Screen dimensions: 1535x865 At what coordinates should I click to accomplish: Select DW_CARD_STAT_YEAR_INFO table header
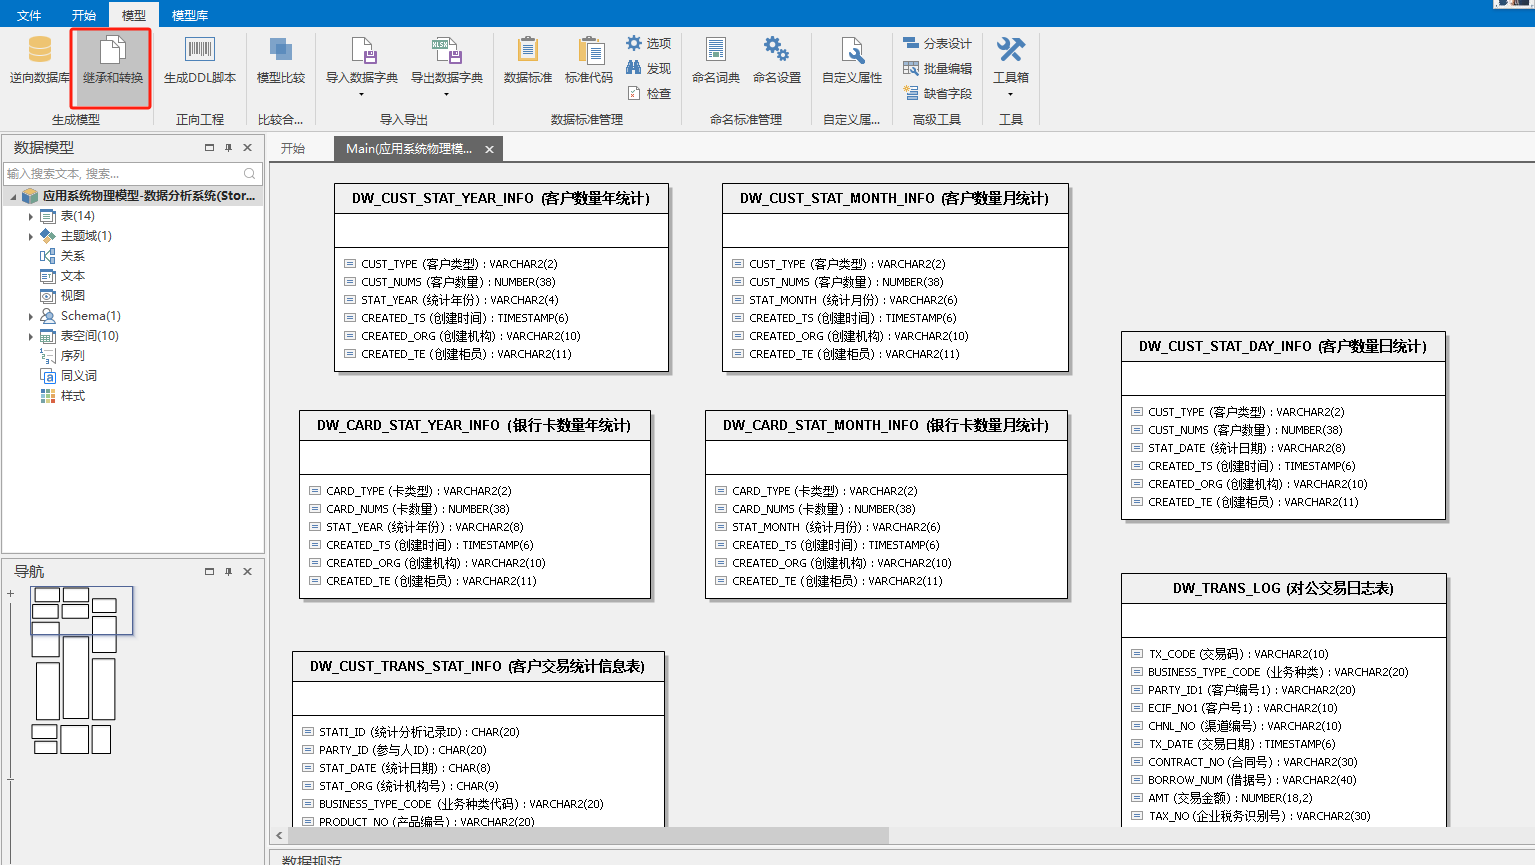pos(474,426)
